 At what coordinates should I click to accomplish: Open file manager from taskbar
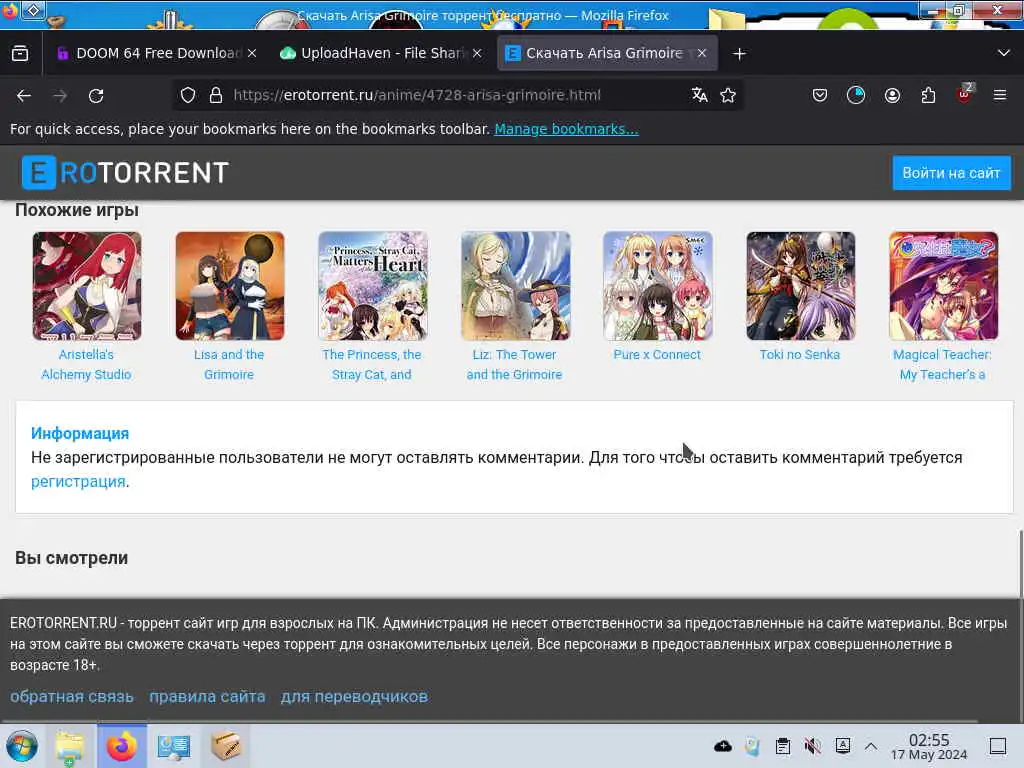(x=70, y=746)
